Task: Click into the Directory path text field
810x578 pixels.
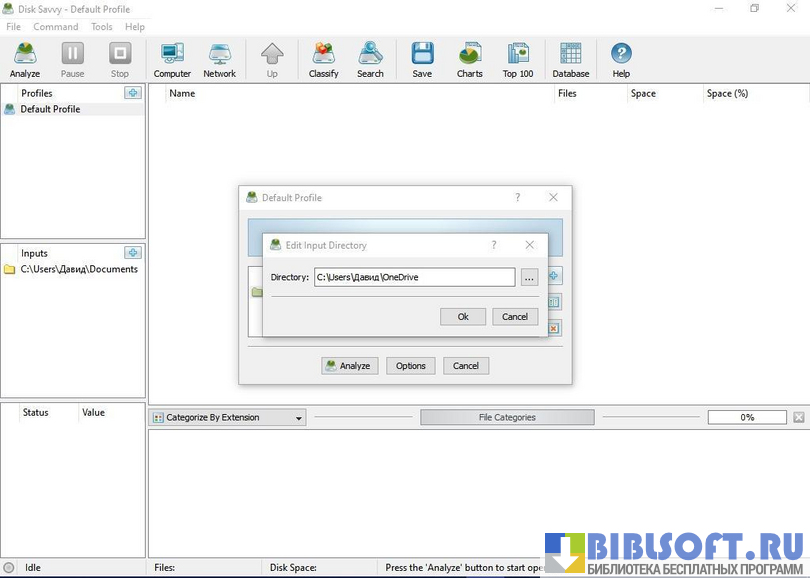Action: pyautogui.click(x=414, y=277)
